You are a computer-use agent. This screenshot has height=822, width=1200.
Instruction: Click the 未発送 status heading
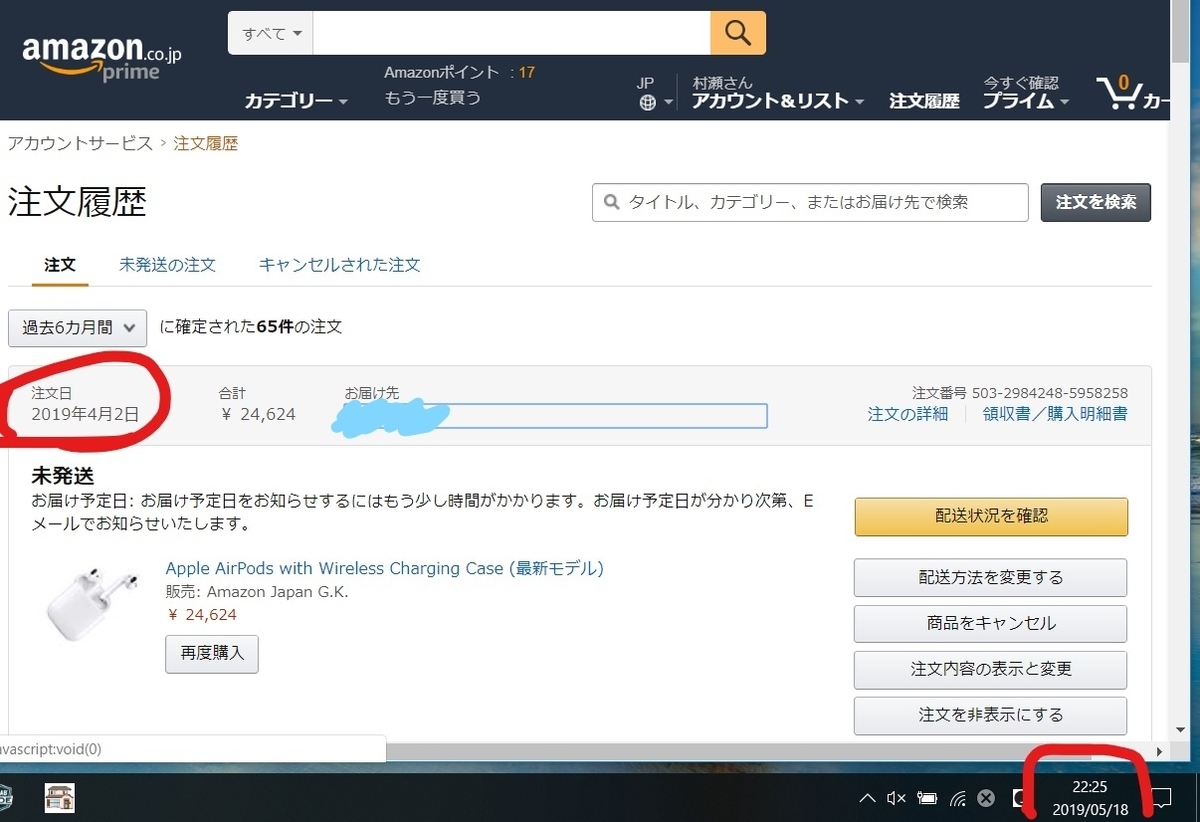63,475
